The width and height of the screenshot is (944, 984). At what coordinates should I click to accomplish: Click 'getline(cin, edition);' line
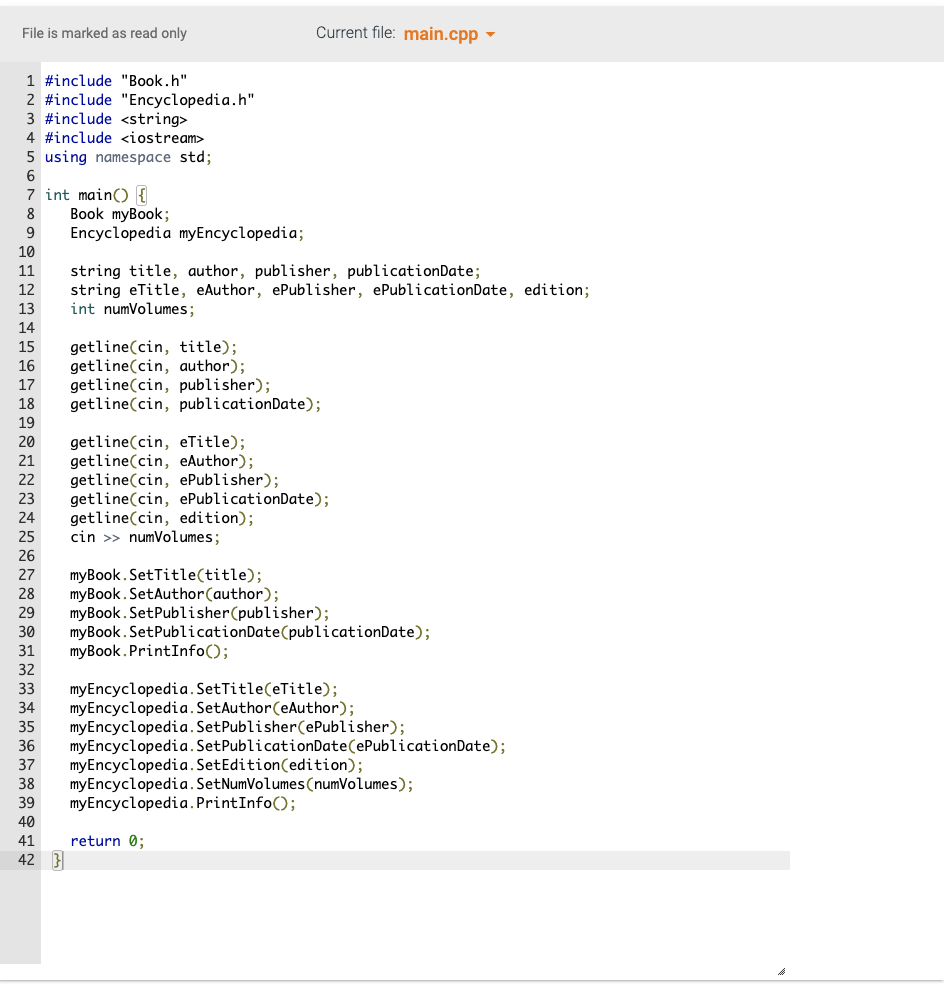(162, 518)
